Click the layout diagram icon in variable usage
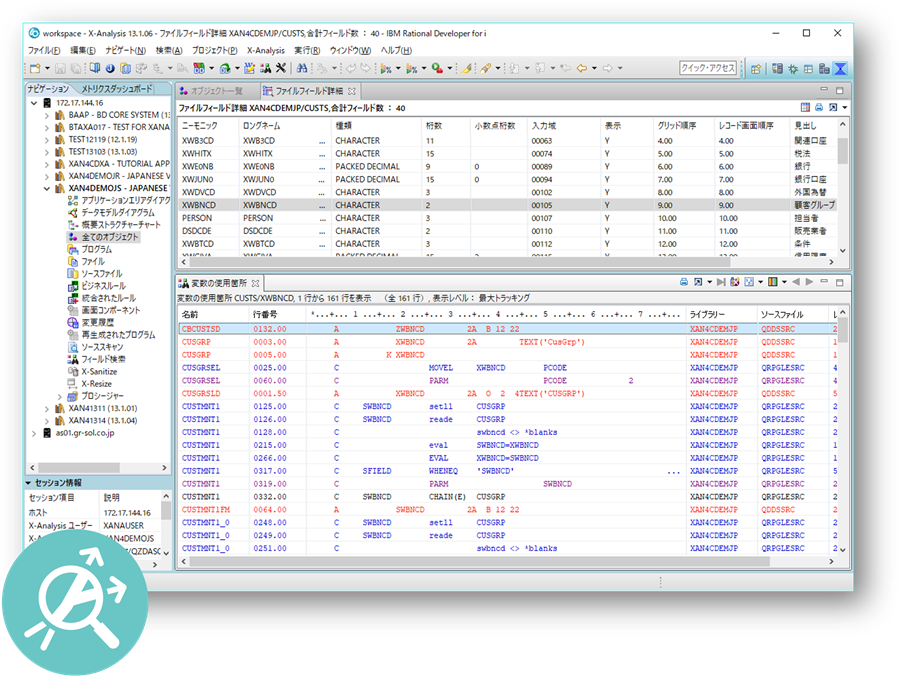900x676 pixels. coord(749,282)
